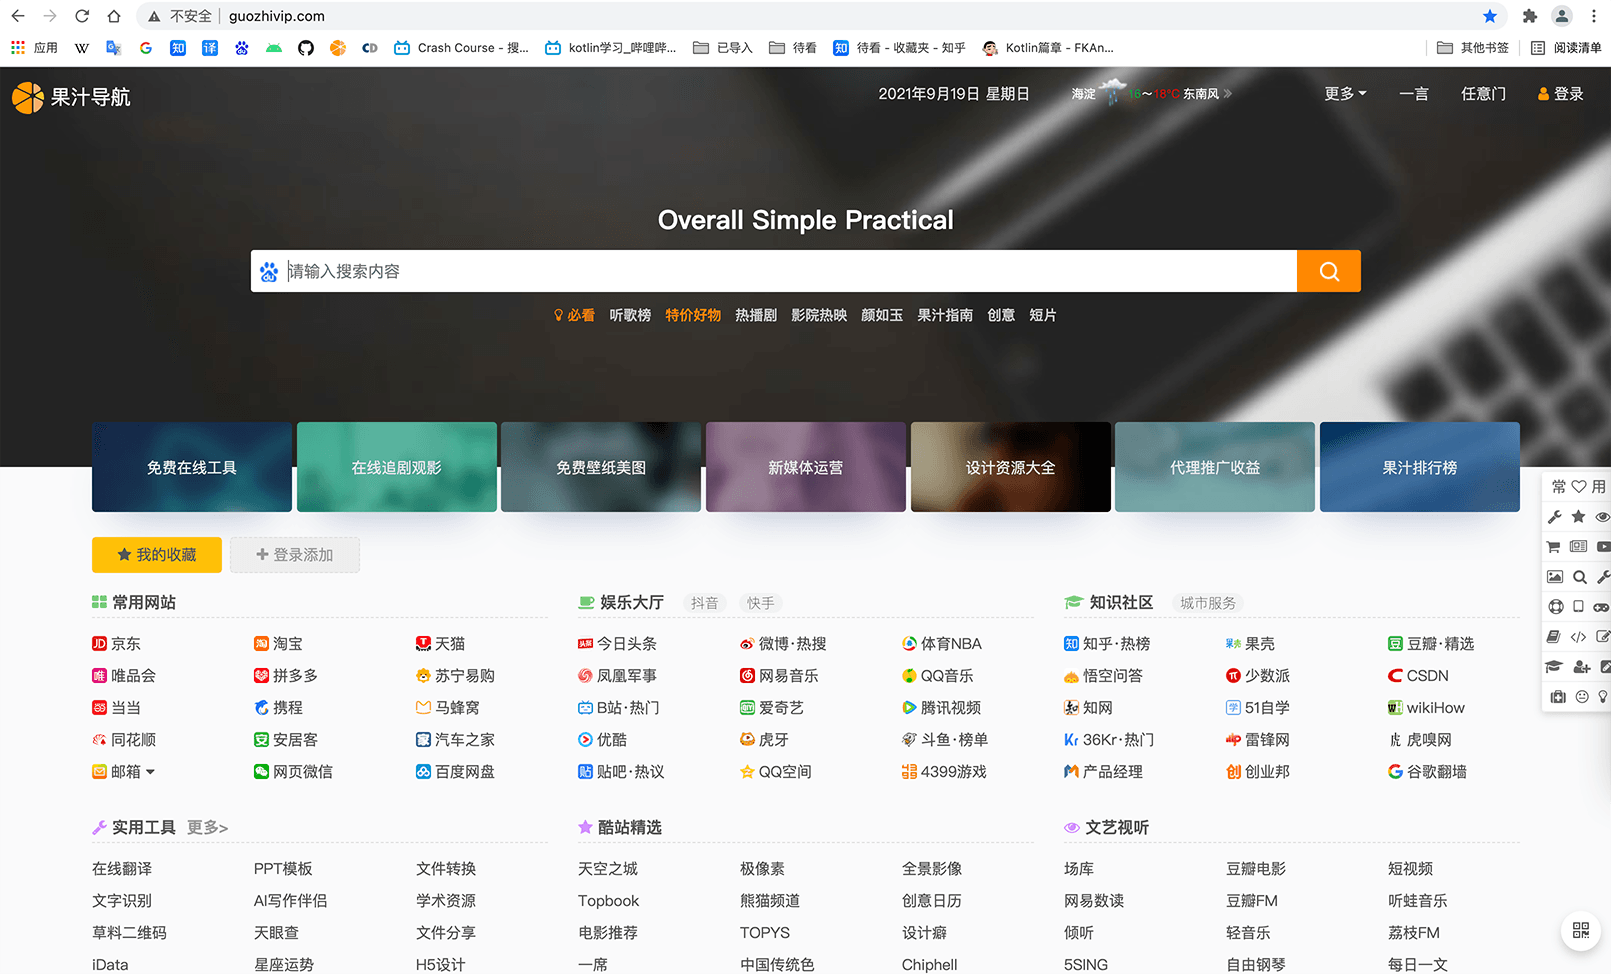The width and height of the screenshot is (1611, 974).
Task: Select the 快手 tab beside 娱乐大厅
Action: pos(761,603)
